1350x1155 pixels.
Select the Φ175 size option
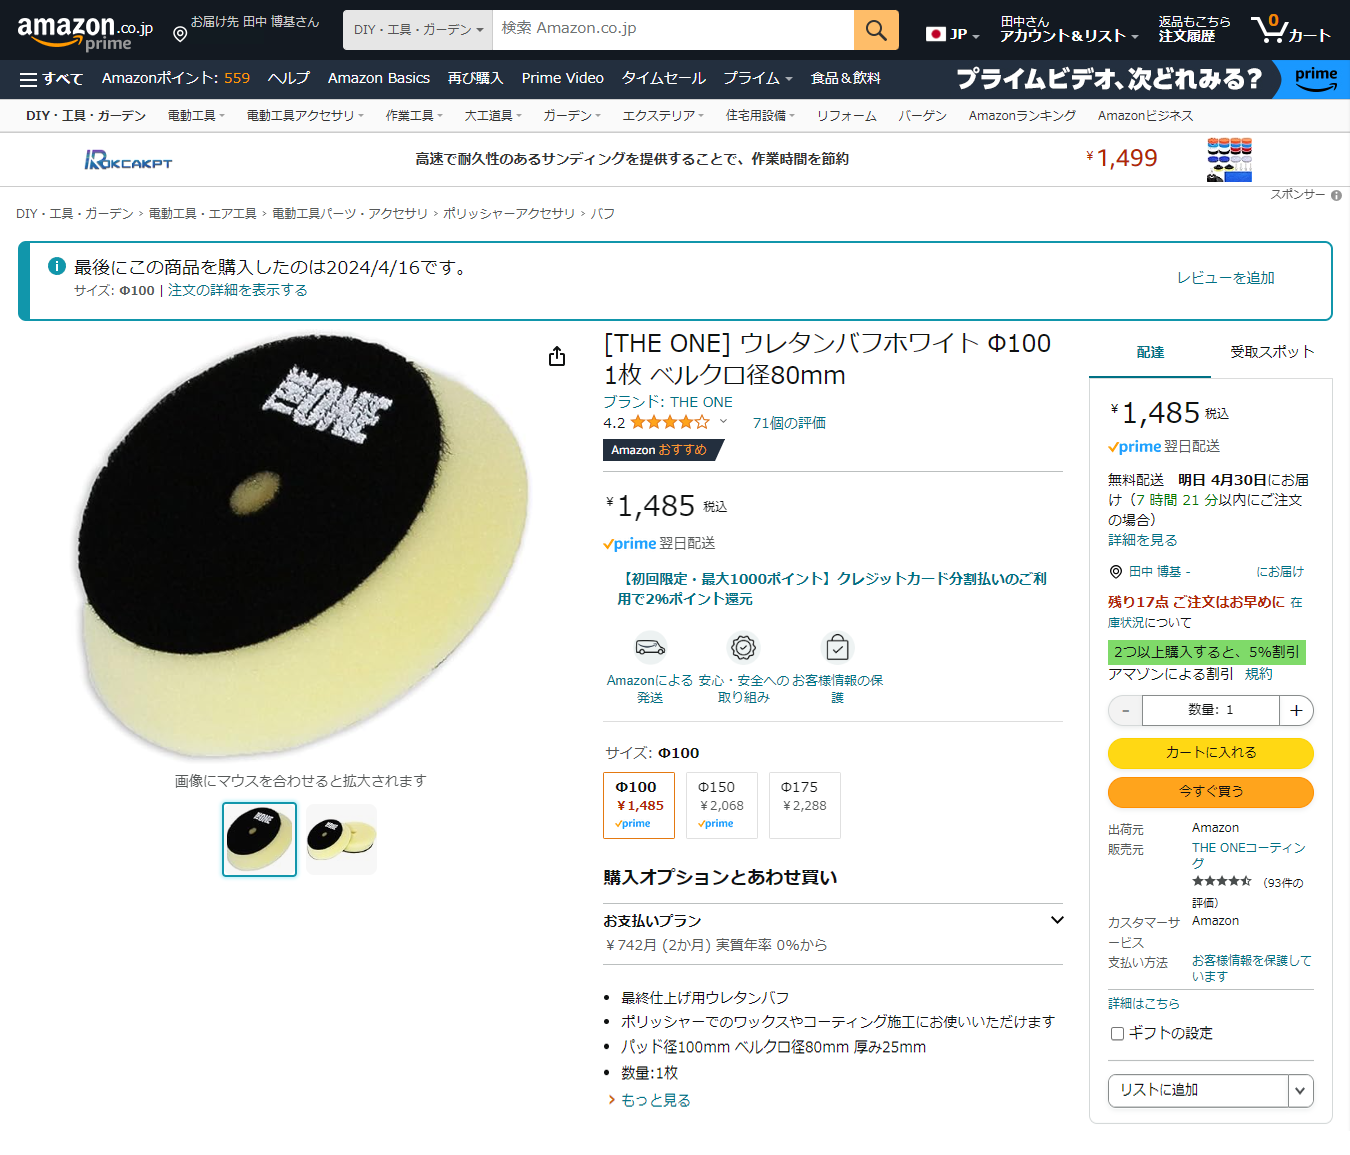(804, 805)
